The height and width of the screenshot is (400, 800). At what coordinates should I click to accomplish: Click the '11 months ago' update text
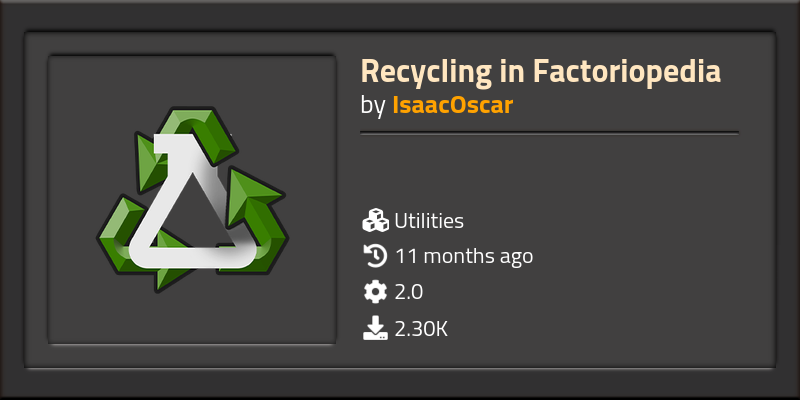(464, 256)
